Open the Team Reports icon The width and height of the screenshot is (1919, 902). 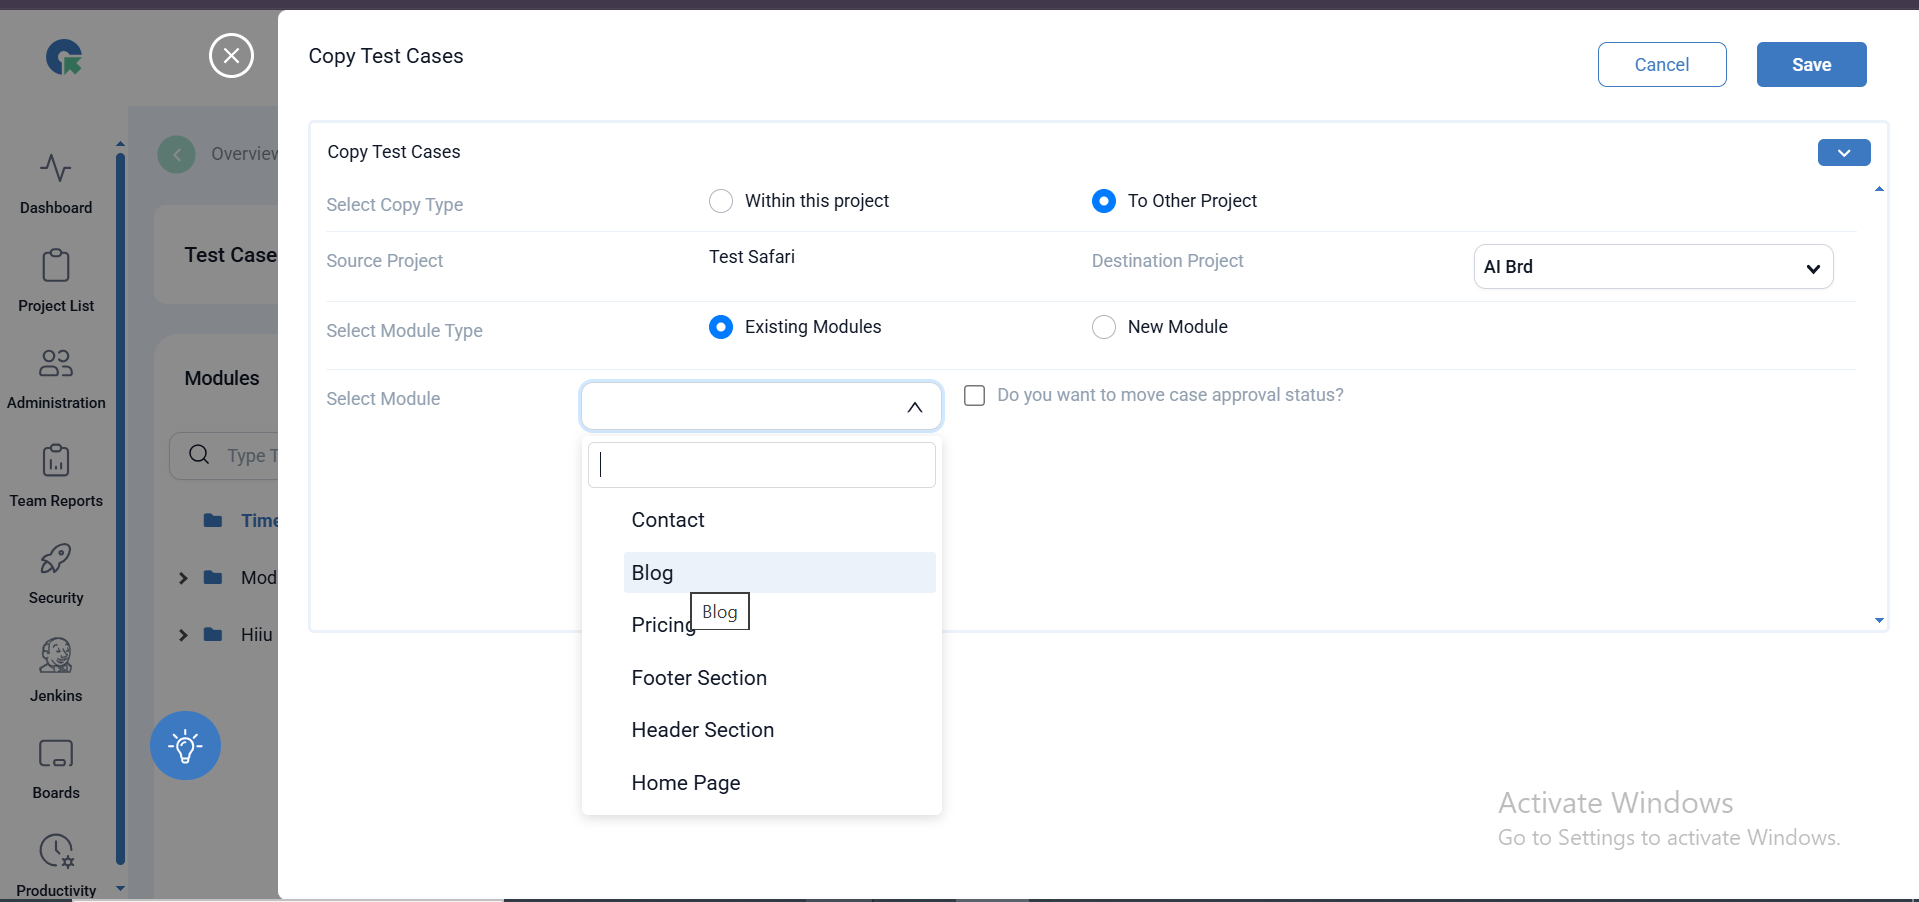[56, 461]
